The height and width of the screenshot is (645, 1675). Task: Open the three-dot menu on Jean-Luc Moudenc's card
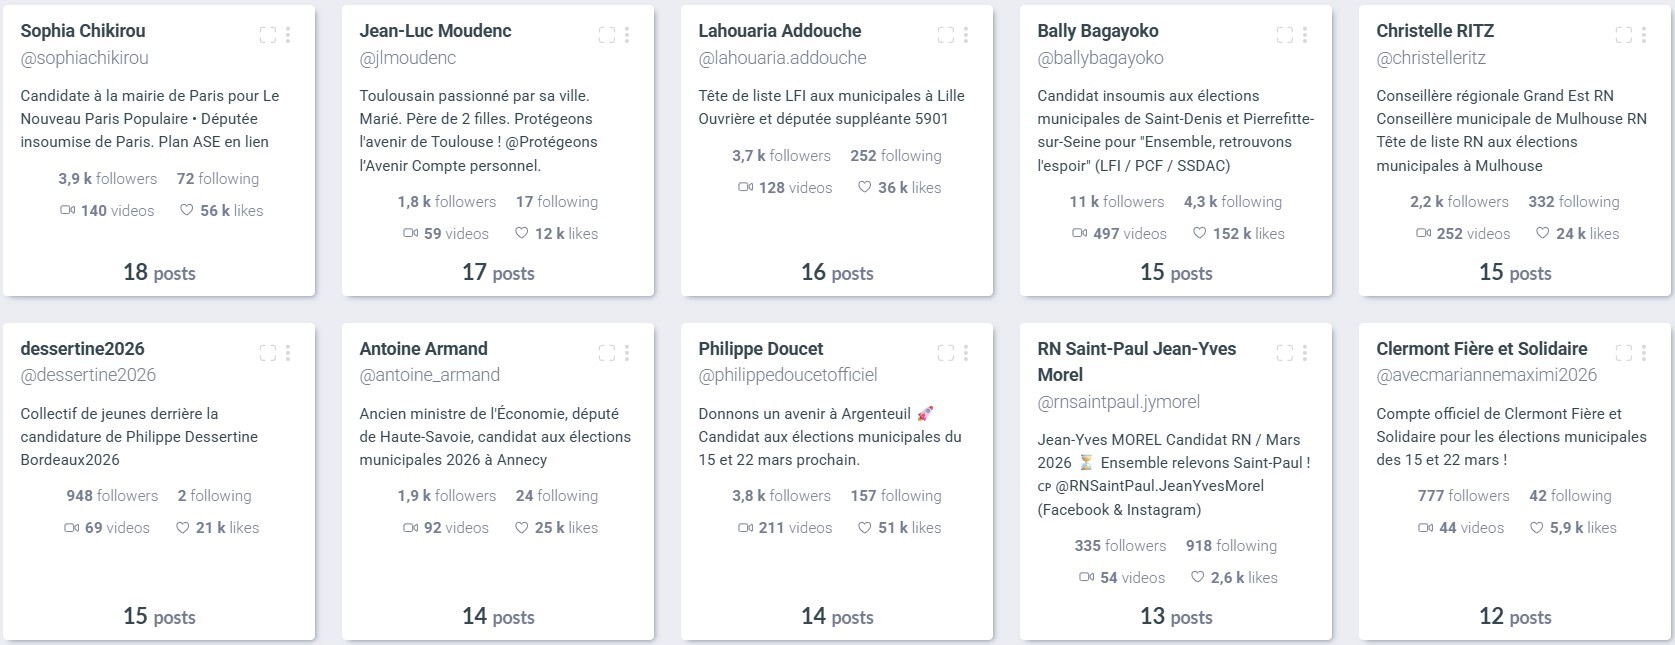tap(627, 35)
